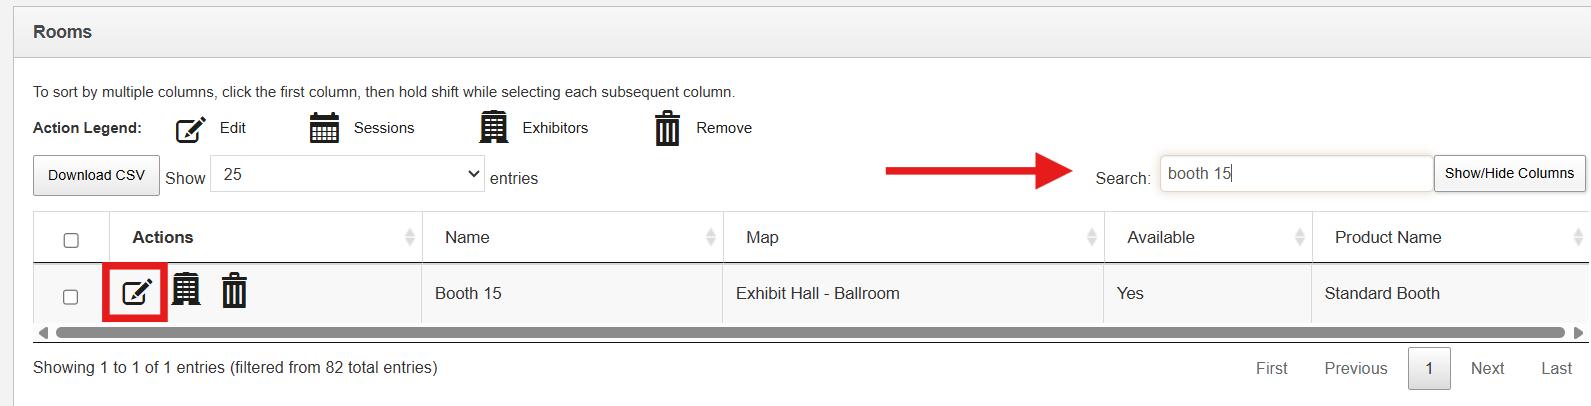Click the Download CSV button
This screenshot has width=1591, height=406.
click(x=96, y=175)
